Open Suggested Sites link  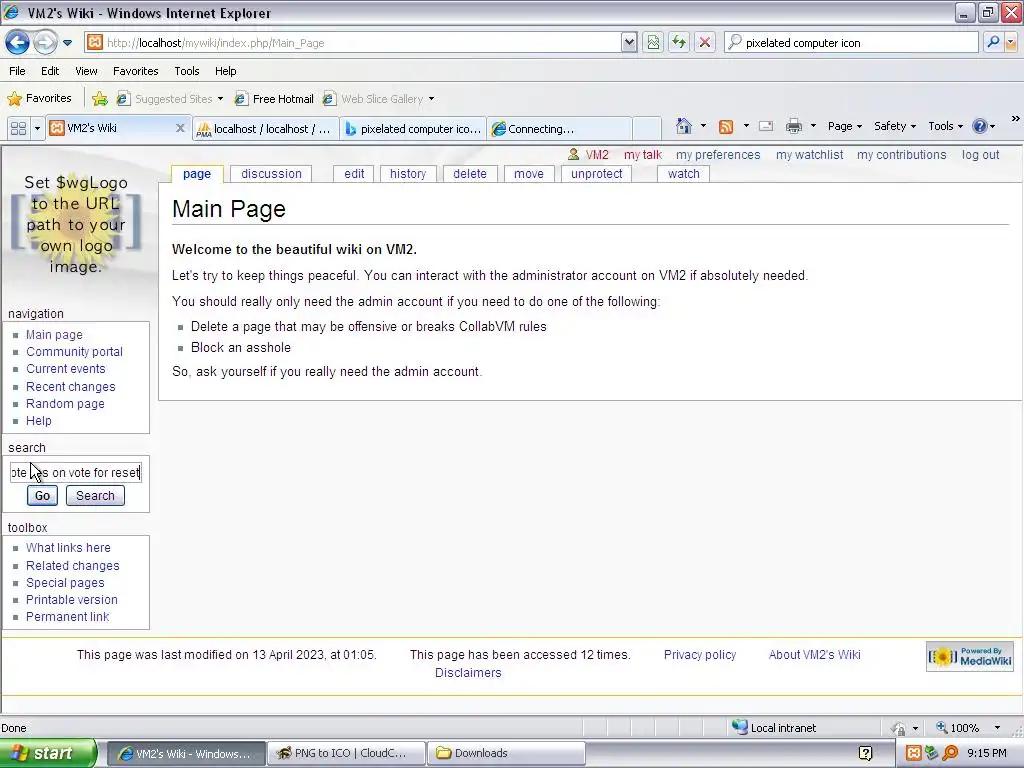(x=170, y=99)
